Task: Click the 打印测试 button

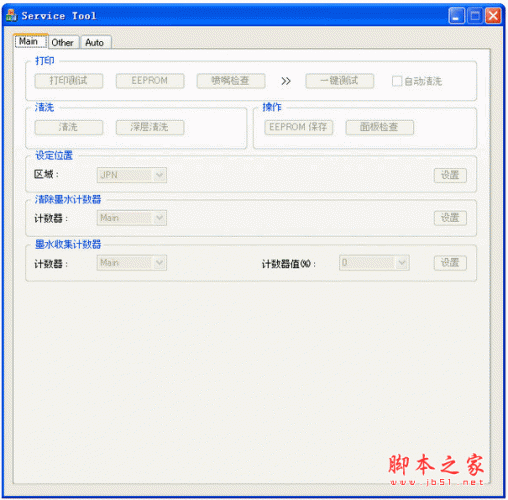Action: pyautogui.click(x=69, y=81)
